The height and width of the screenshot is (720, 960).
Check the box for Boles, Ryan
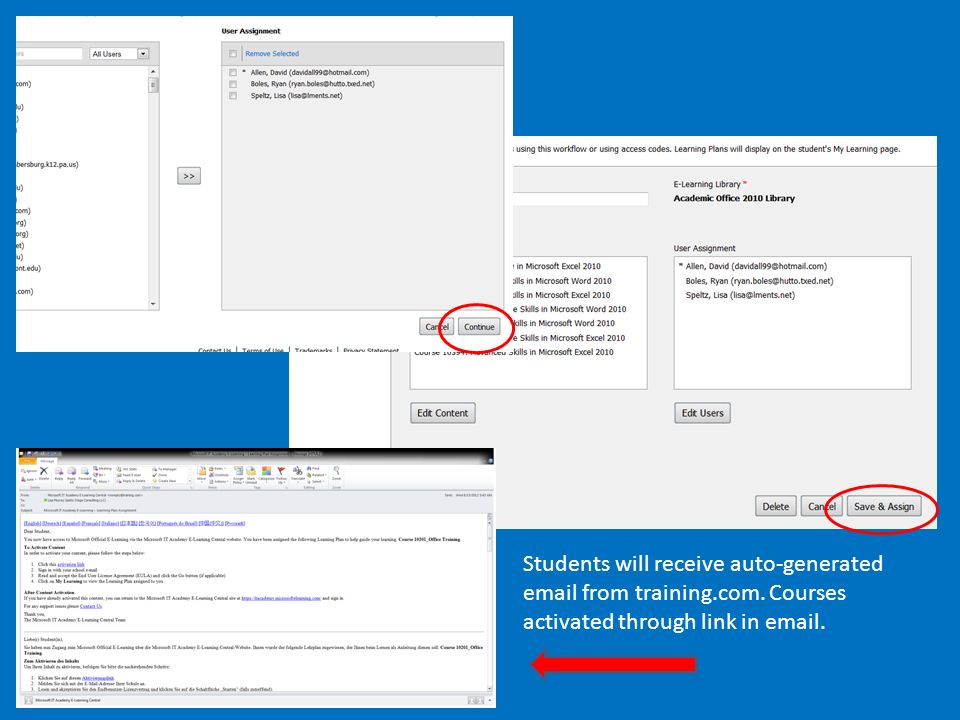click(x=233, y=84)
